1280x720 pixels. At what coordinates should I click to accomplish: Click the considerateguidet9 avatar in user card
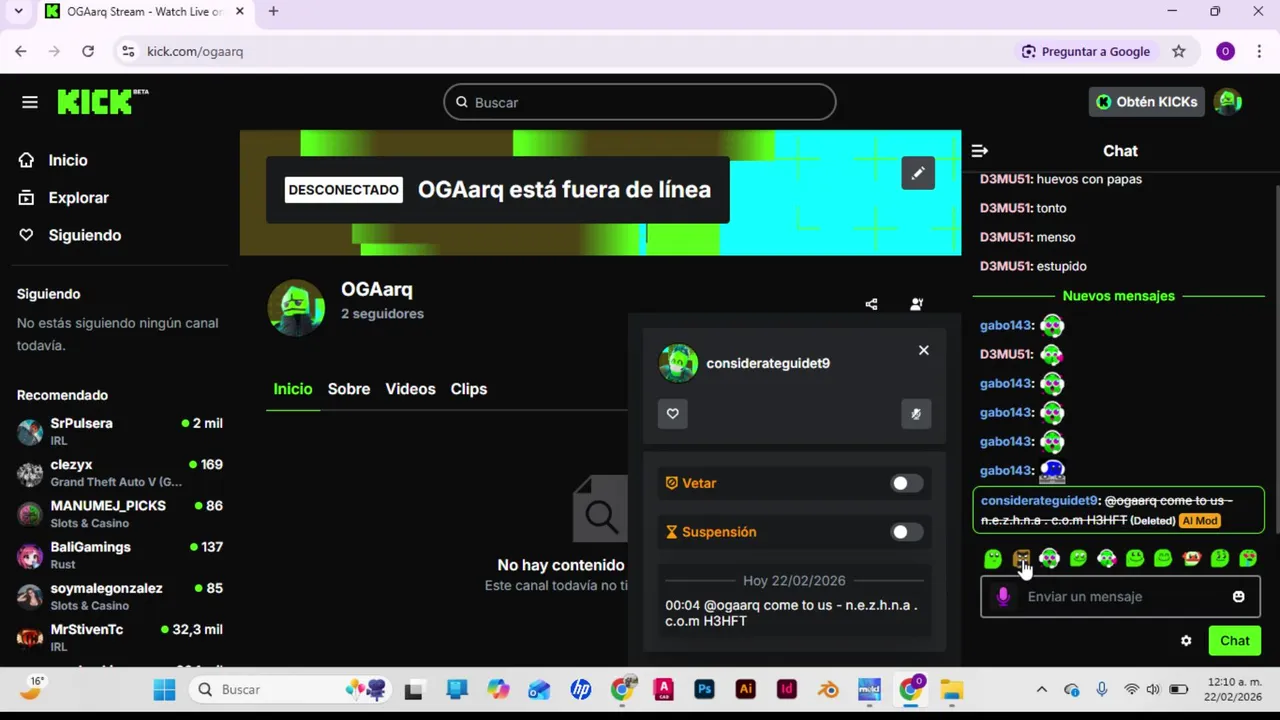678,363
